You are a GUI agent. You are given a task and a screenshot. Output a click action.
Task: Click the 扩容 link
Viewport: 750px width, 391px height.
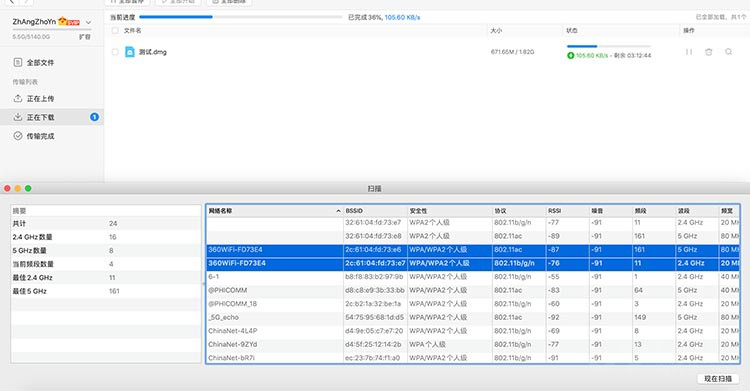point(85,37)
